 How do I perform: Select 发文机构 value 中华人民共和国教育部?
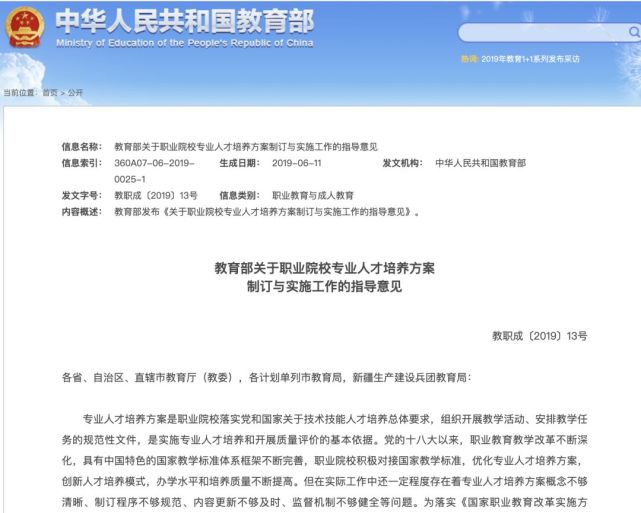tap(480, 163)
